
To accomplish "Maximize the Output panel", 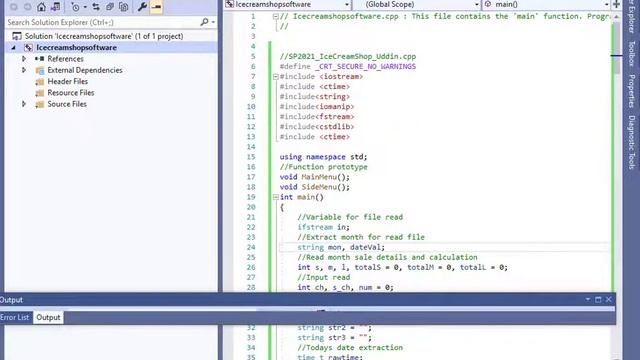I will 598,300.
